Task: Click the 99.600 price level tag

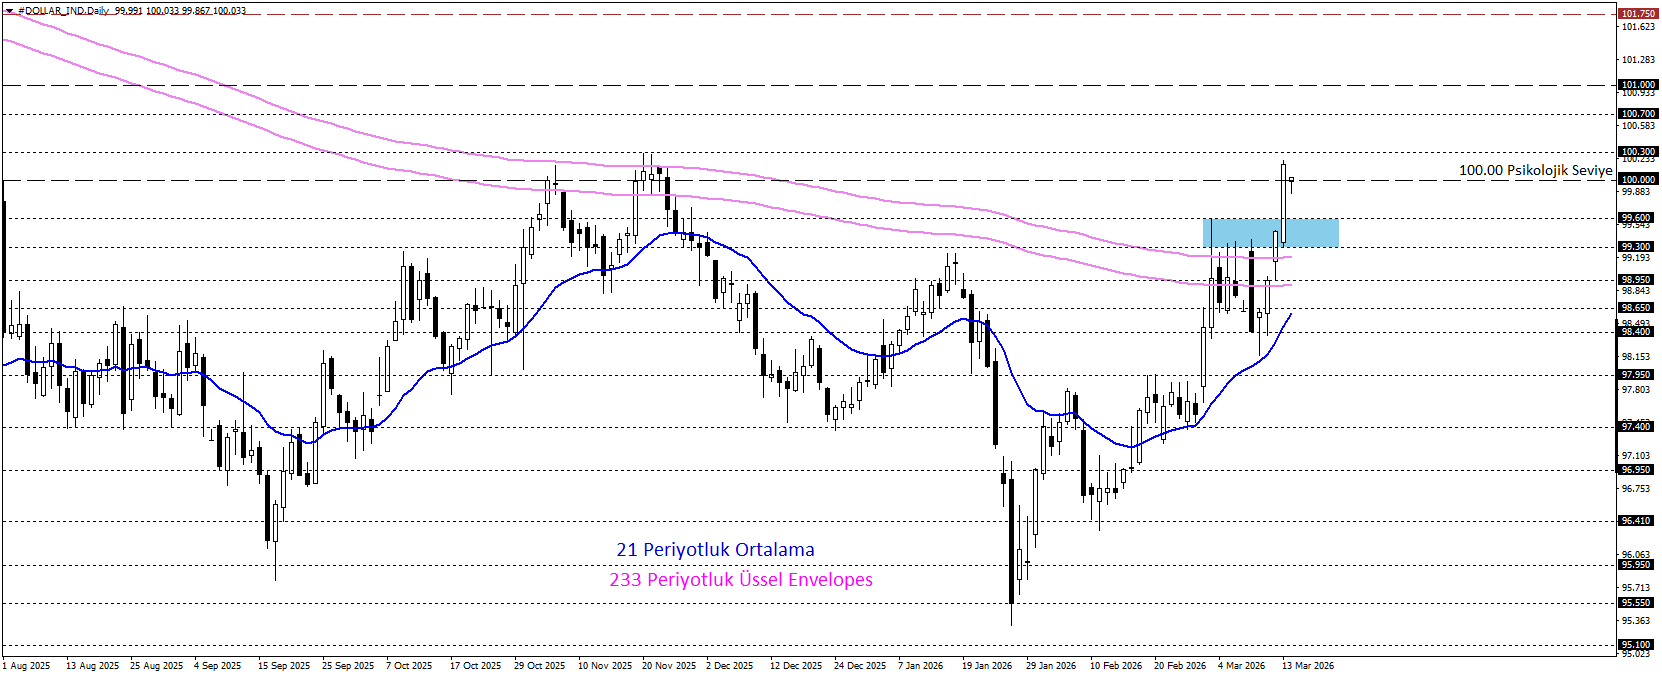Action: (1636, 218)
